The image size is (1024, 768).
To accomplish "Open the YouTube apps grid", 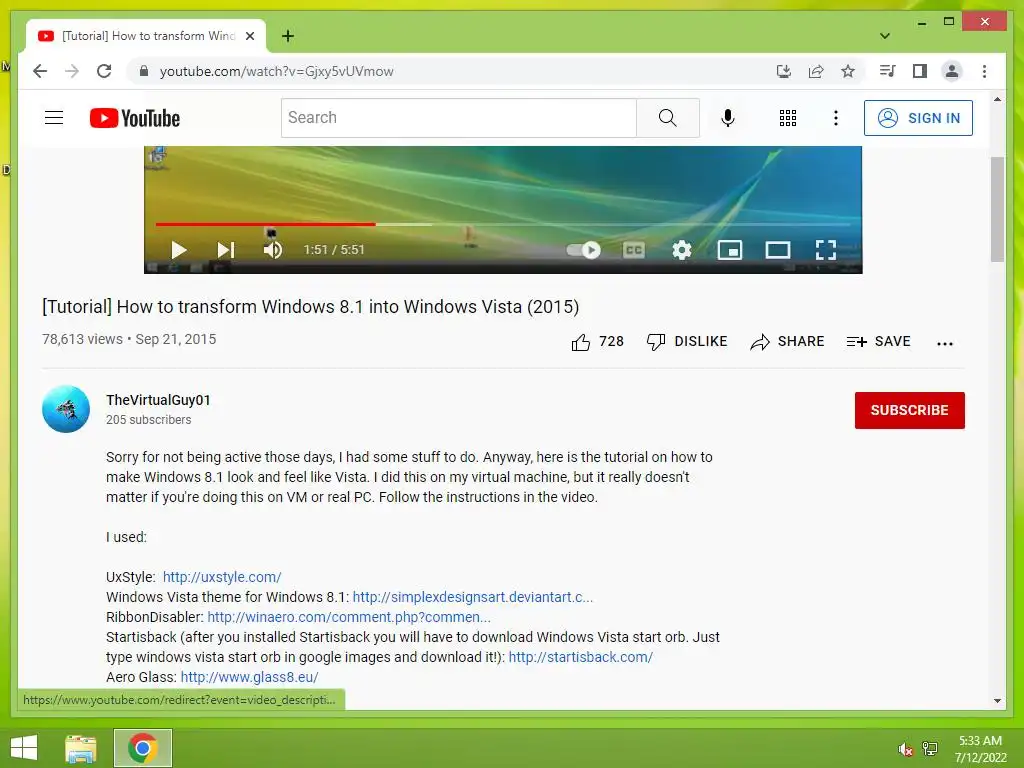I will pos(788,118).
